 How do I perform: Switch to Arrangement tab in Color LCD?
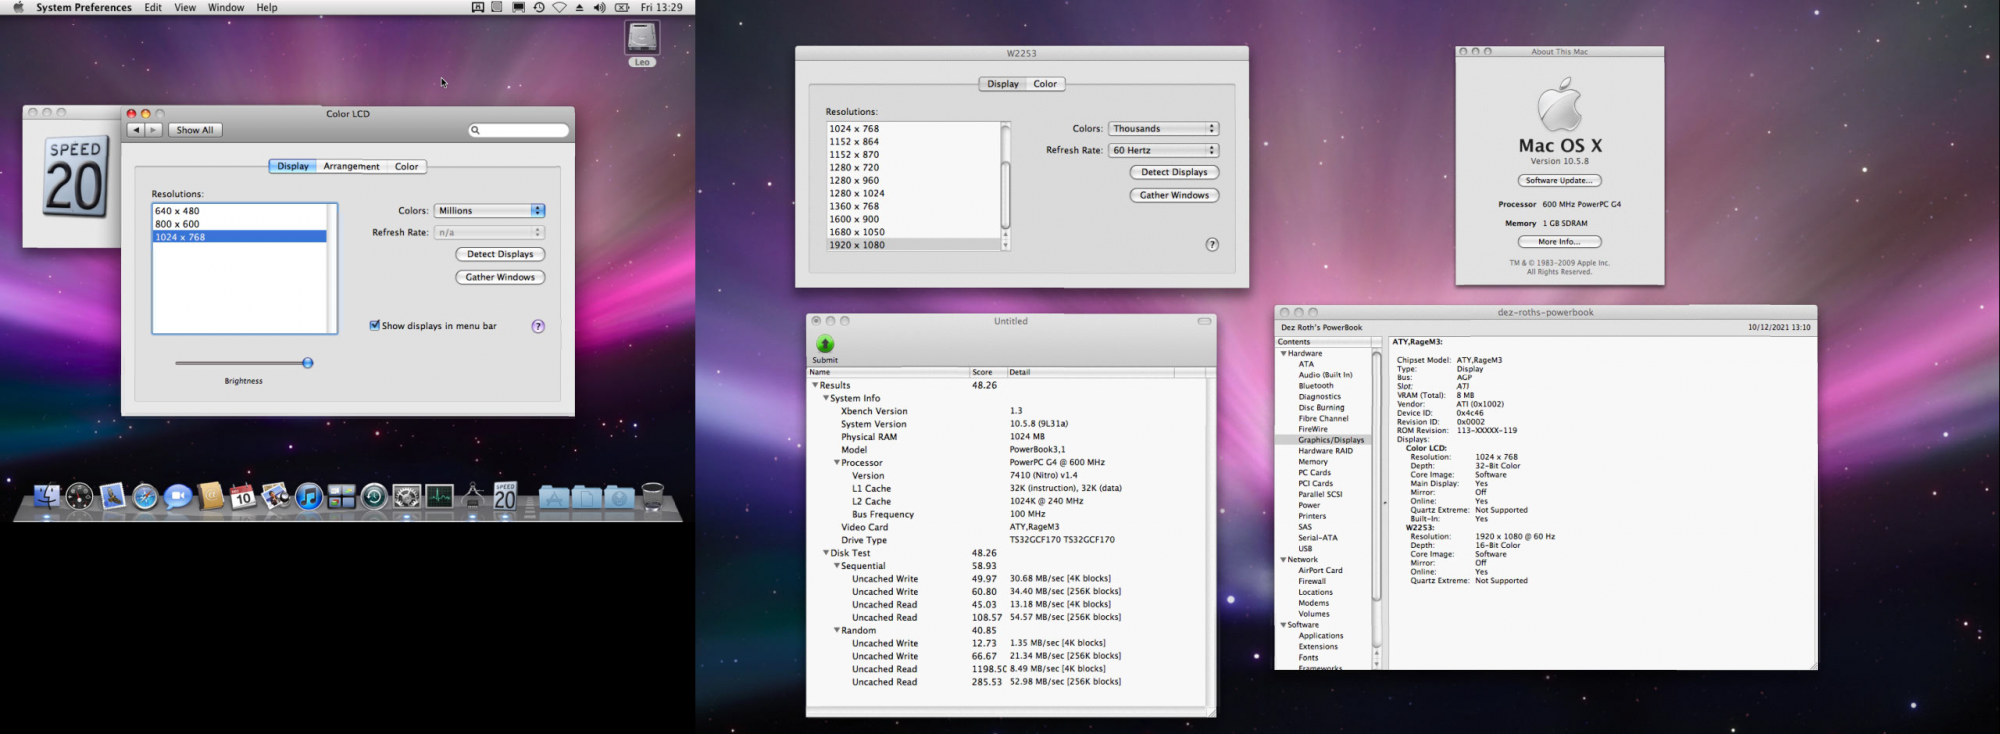(x=351, y=166)
